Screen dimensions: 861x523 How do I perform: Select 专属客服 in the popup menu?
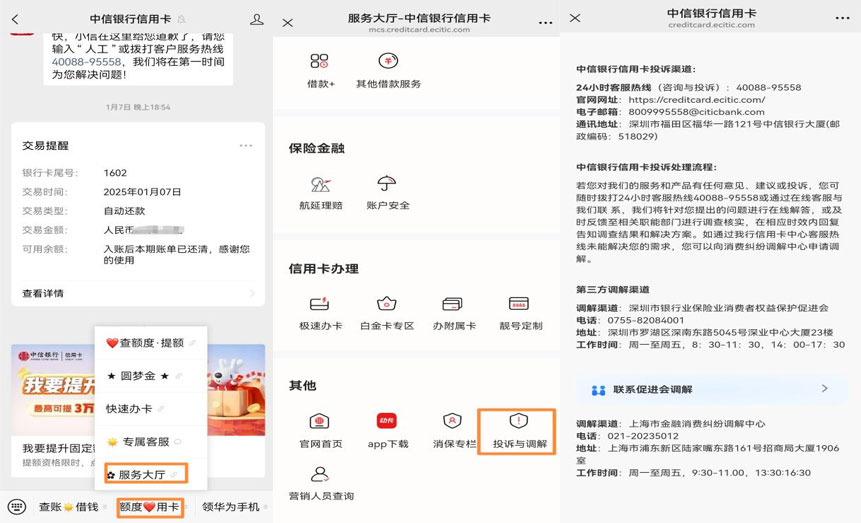coord(151,442)
